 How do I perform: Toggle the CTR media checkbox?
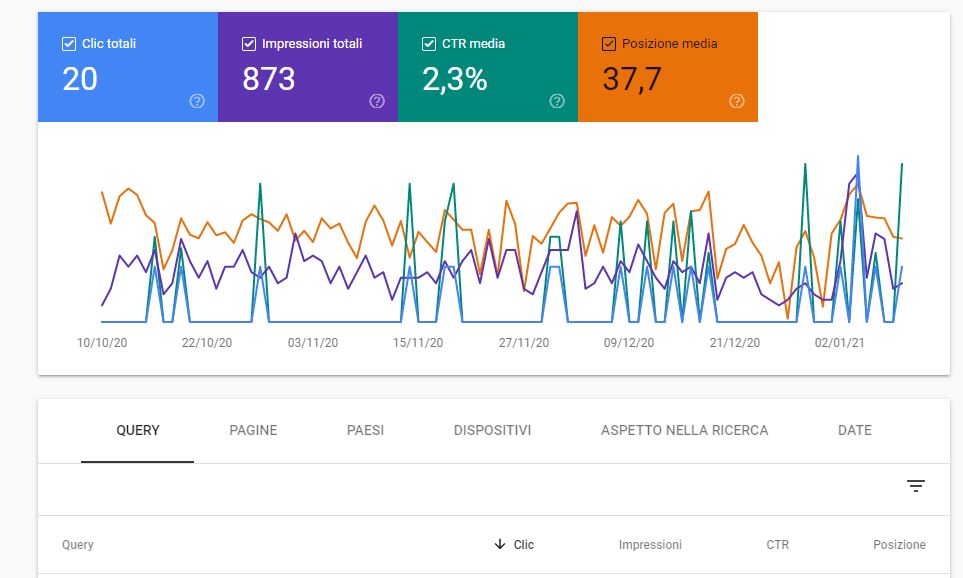pyautogui.click(x=429, y=44)
